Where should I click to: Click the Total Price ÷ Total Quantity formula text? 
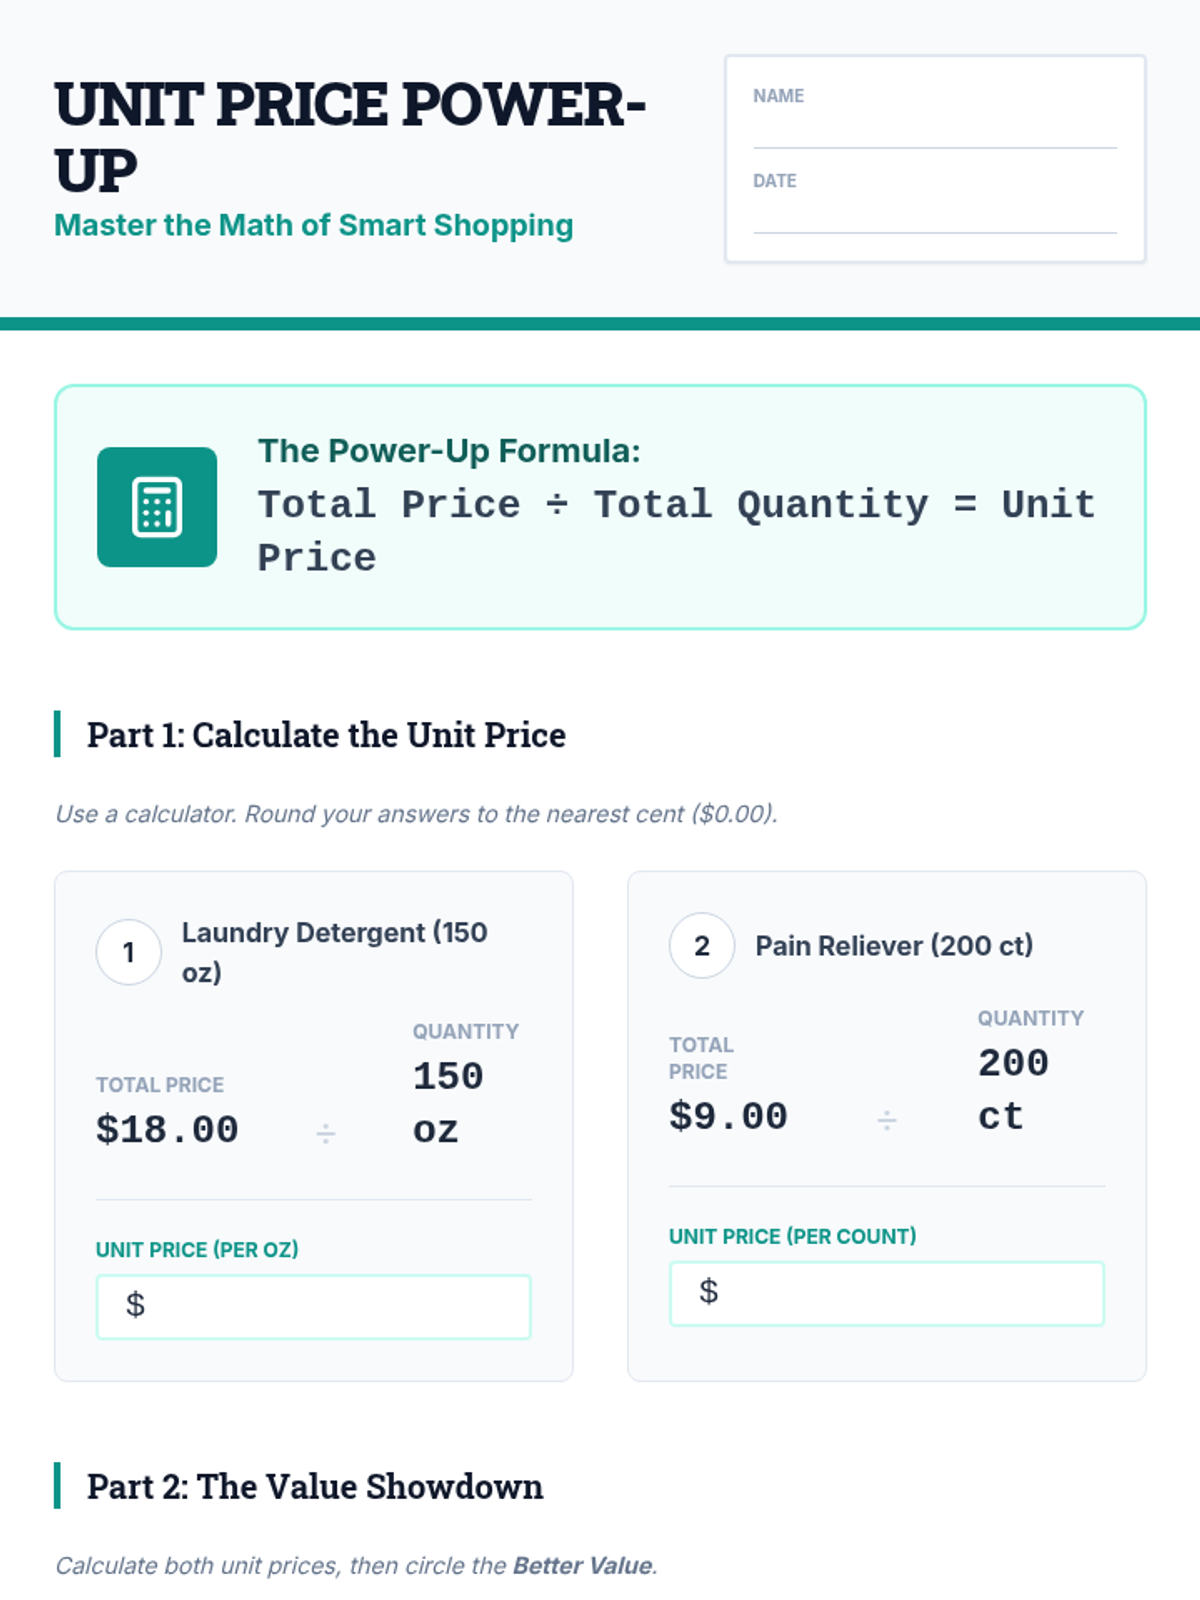click(676, 530)
